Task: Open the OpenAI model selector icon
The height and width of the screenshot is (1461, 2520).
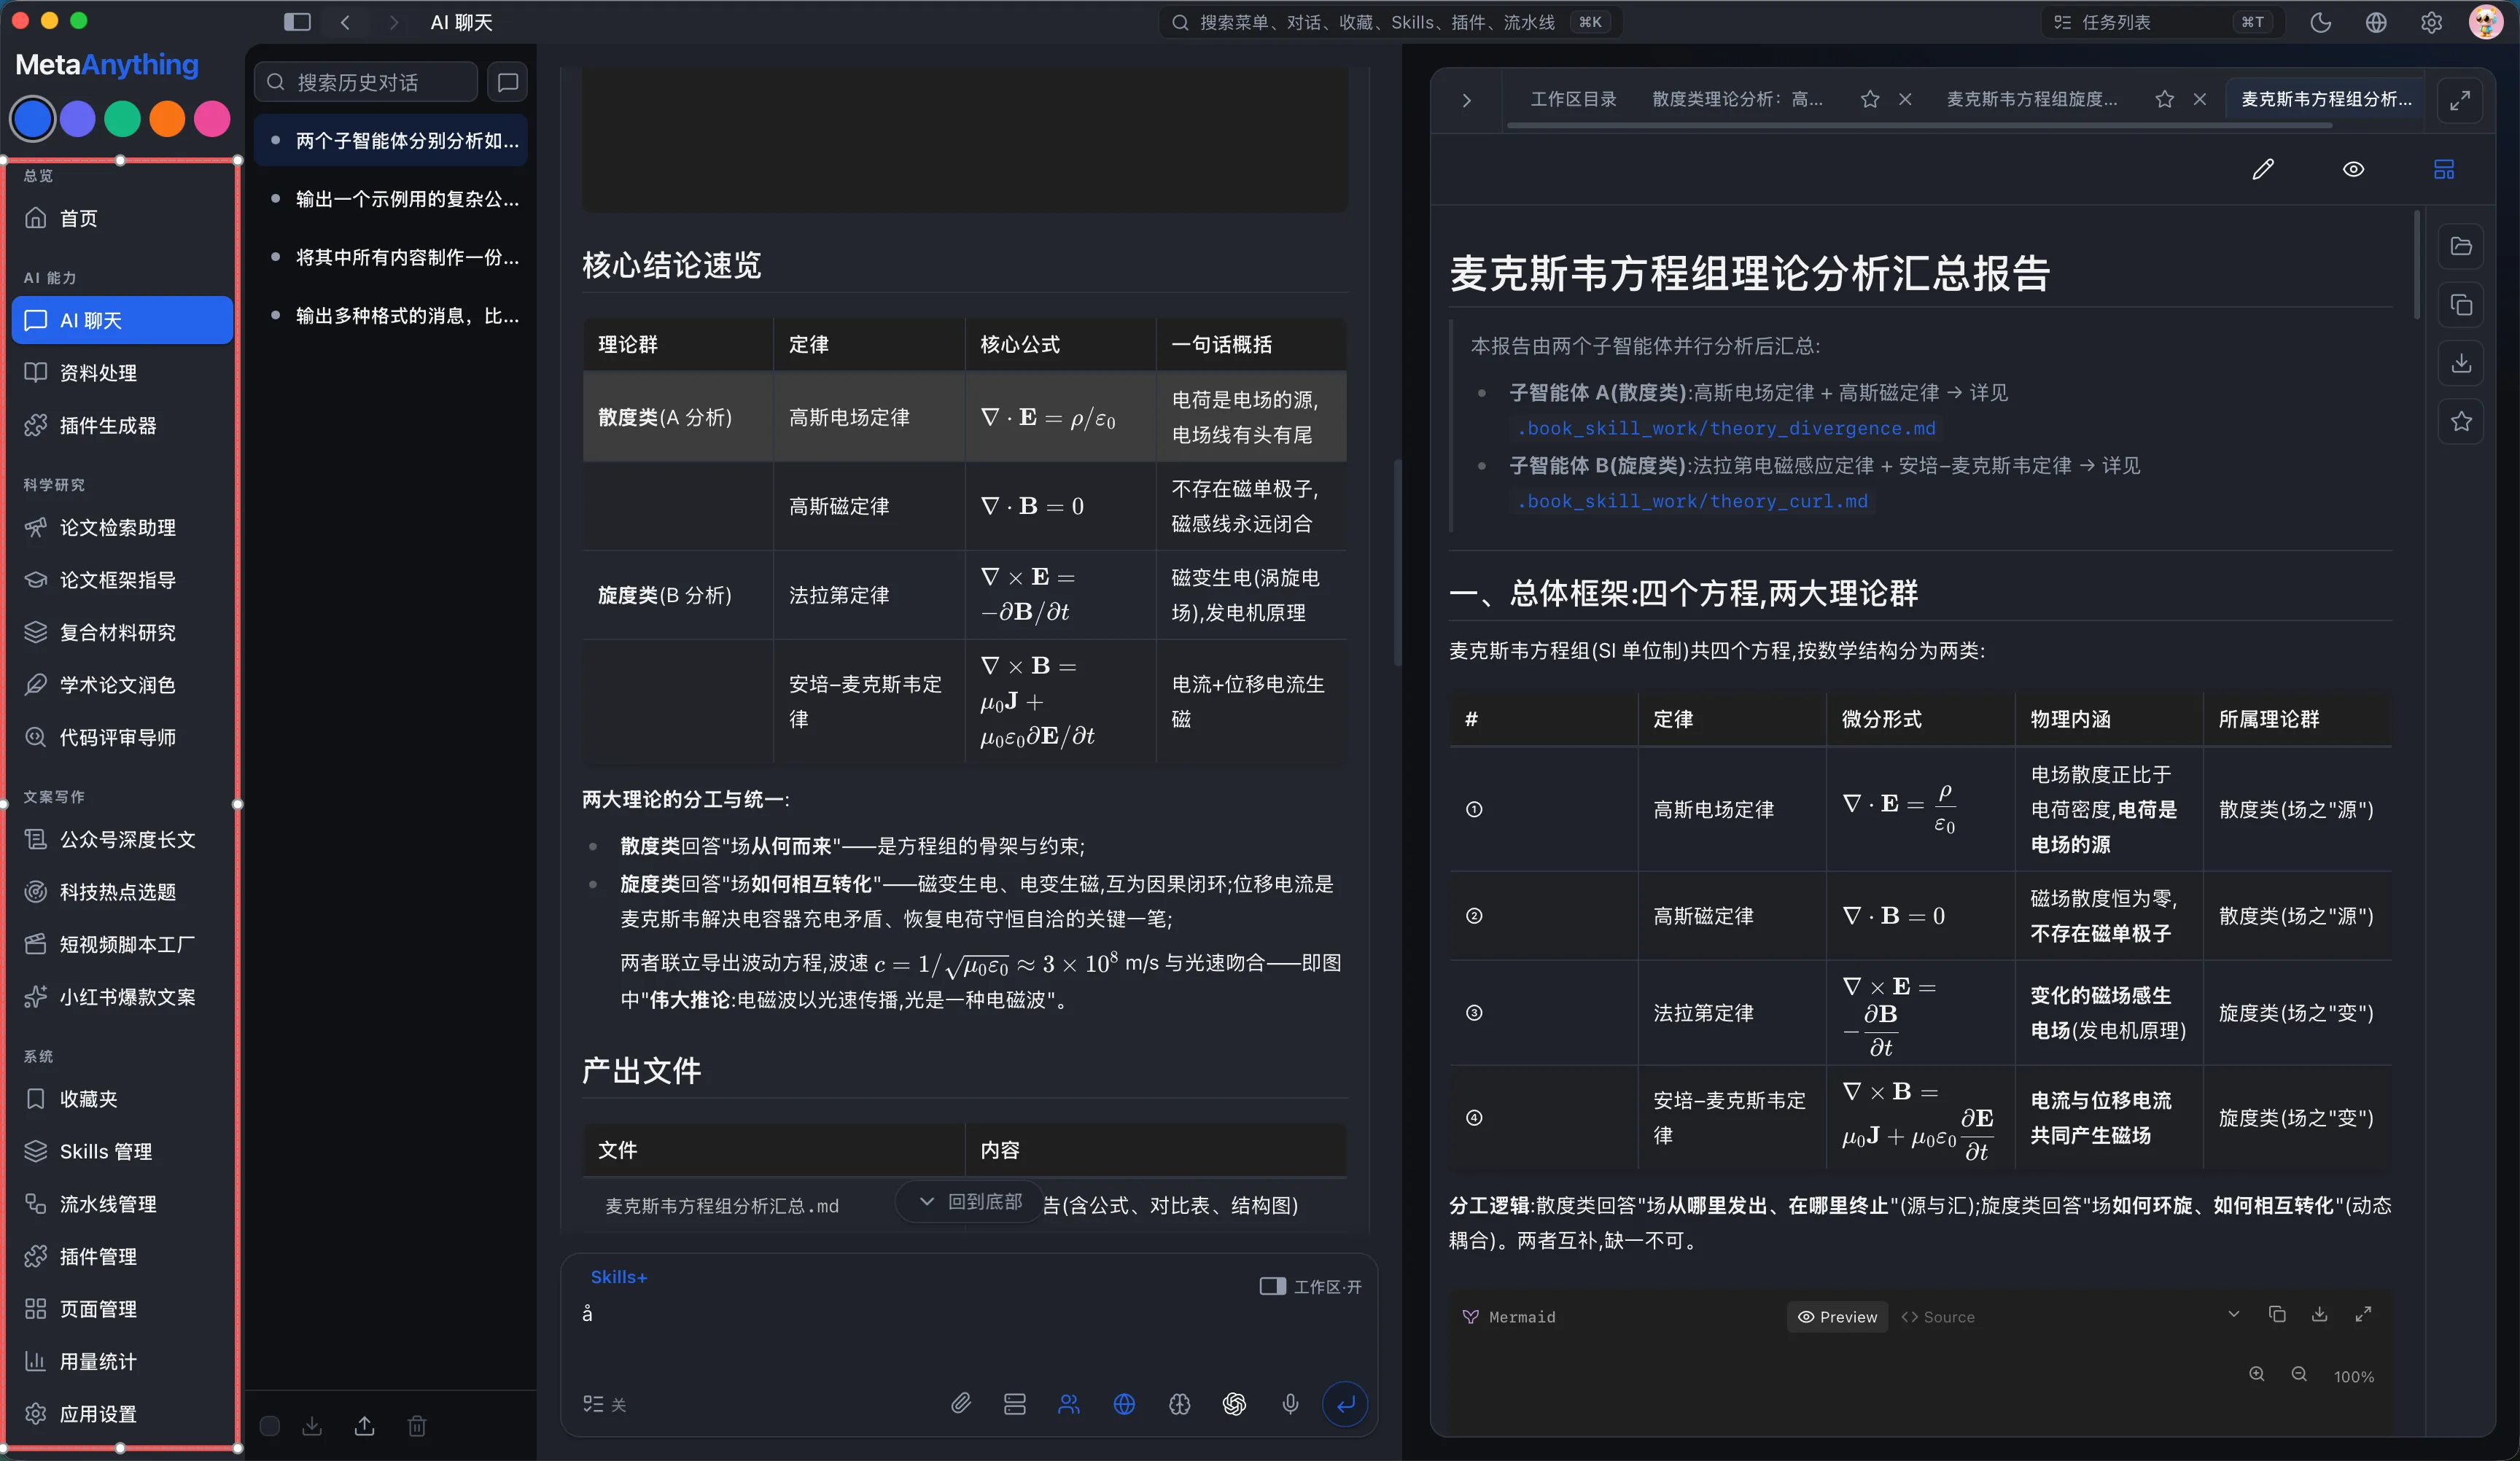Action: (1234, 1404)
